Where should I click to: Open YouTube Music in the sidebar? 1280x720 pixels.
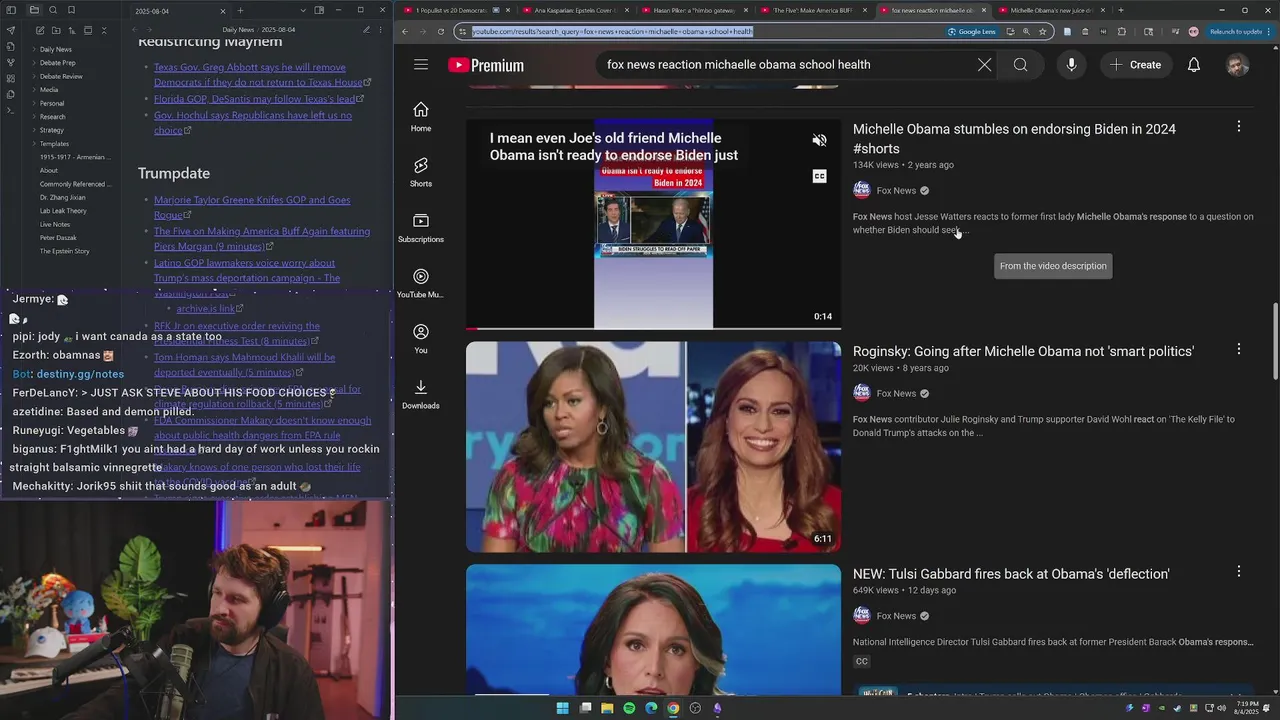coord(421,283)
